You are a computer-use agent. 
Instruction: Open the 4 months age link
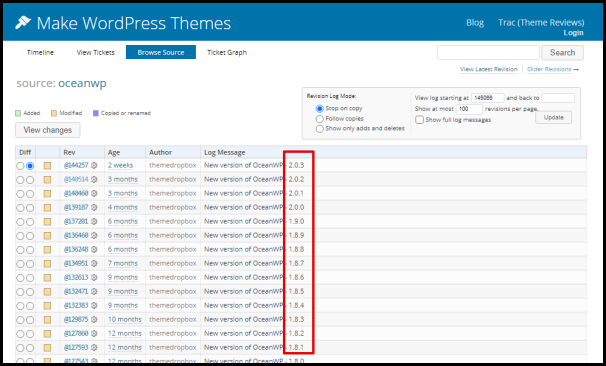click(123, 208)
